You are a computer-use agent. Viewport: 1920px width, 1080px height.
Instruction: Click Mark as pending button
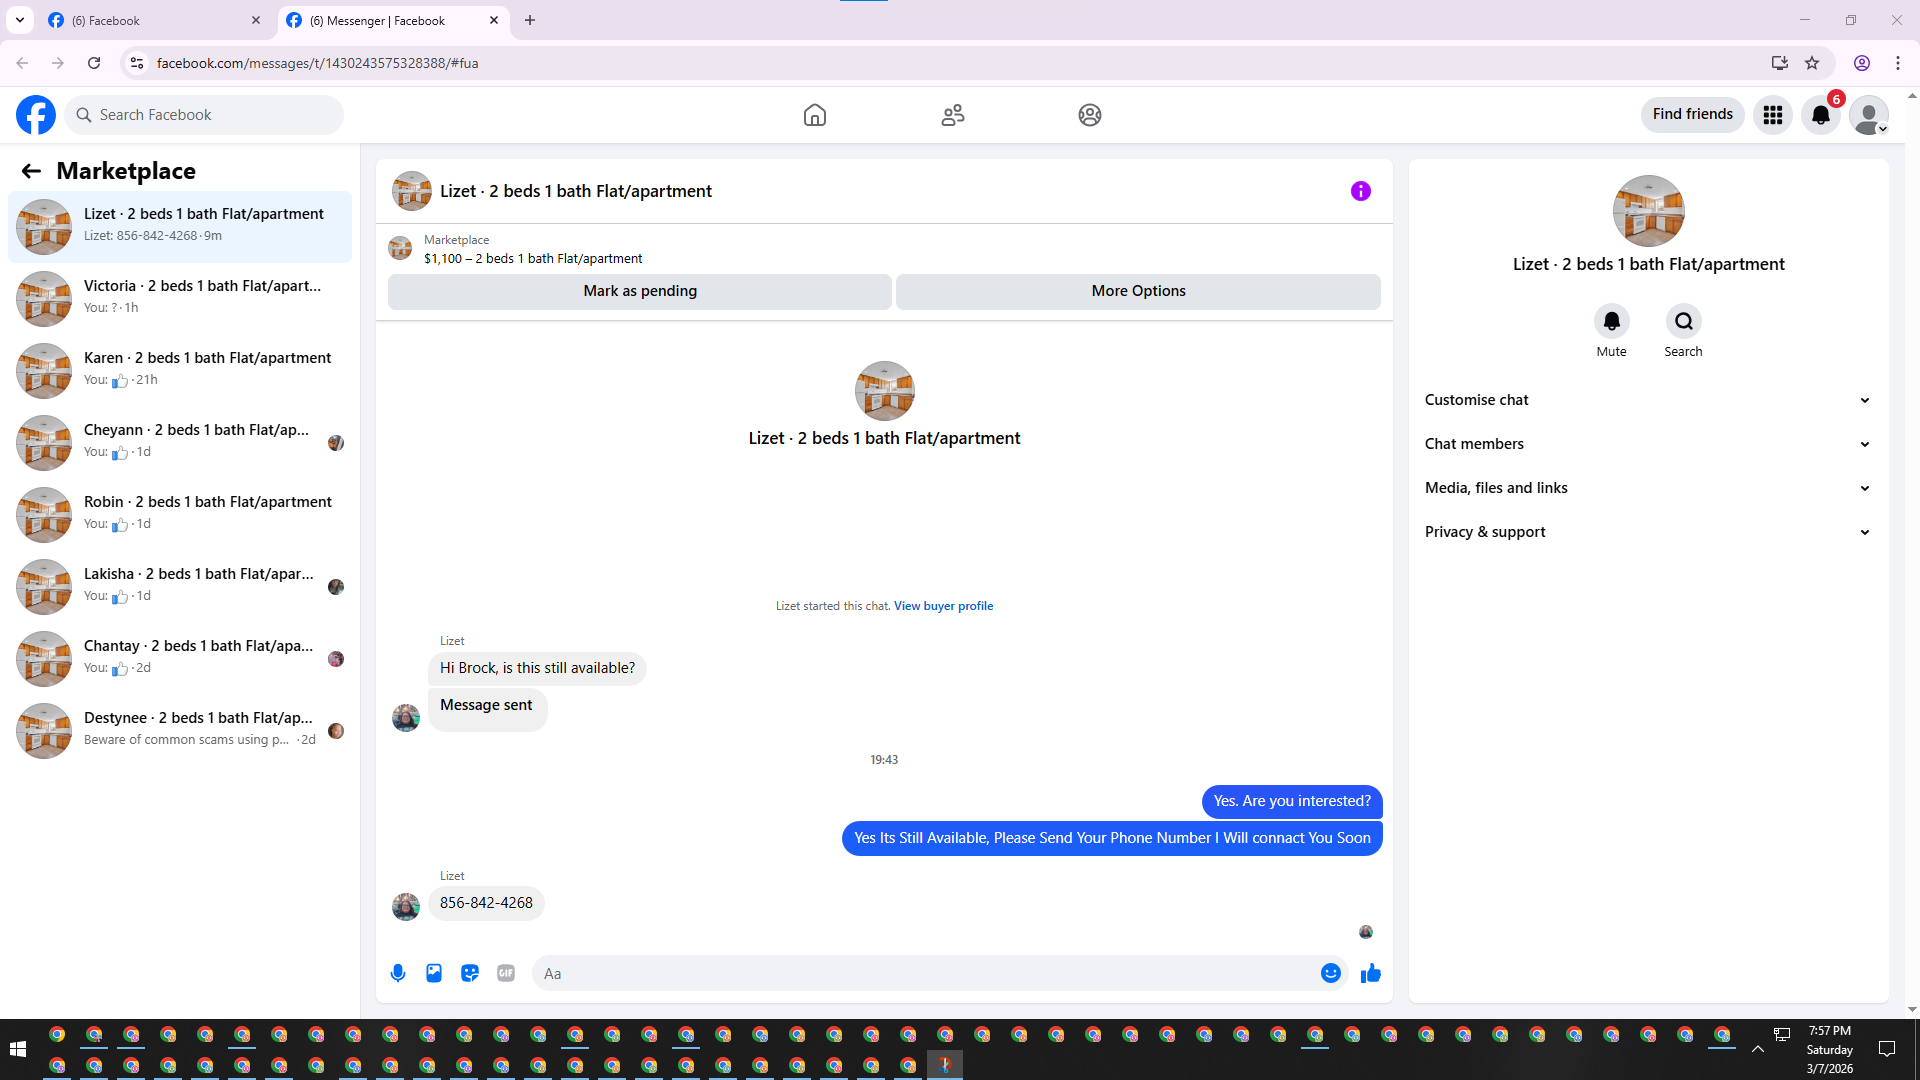click(x=640, y=291)
